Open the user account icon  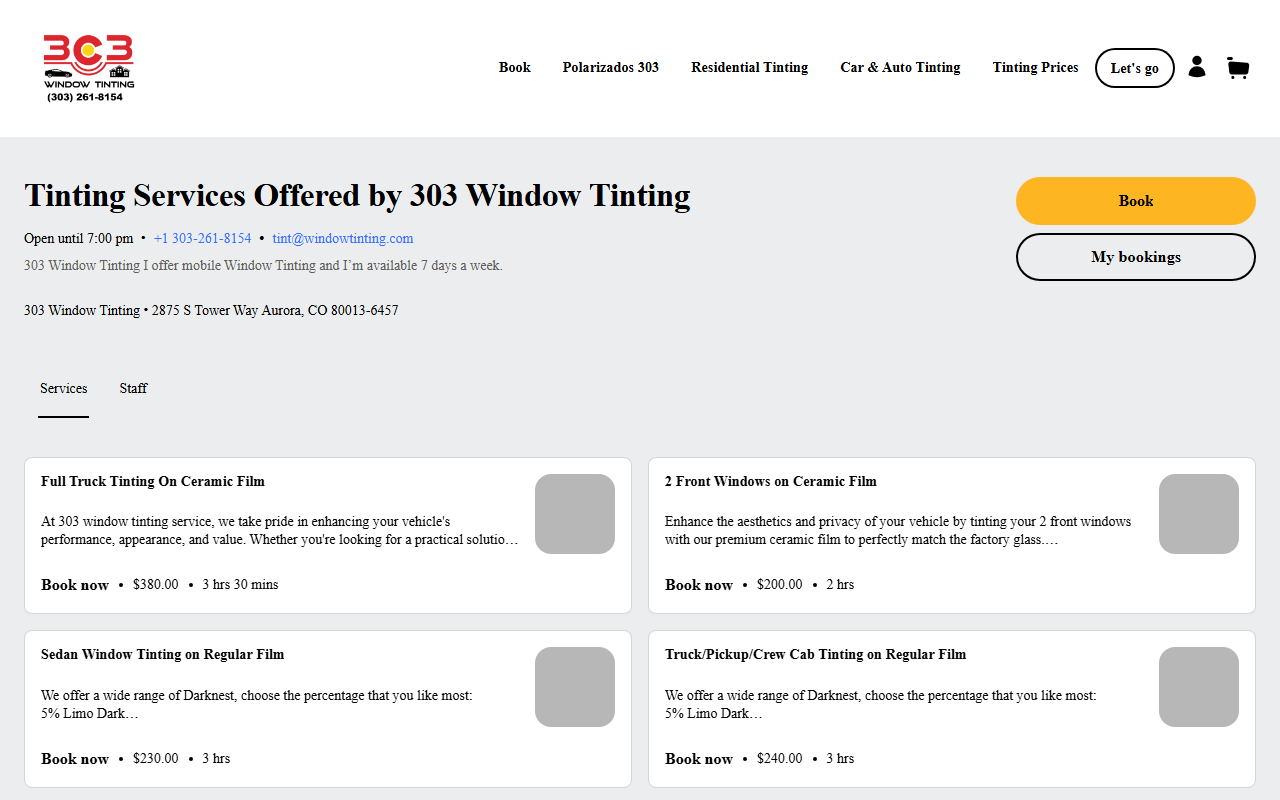1197,67
